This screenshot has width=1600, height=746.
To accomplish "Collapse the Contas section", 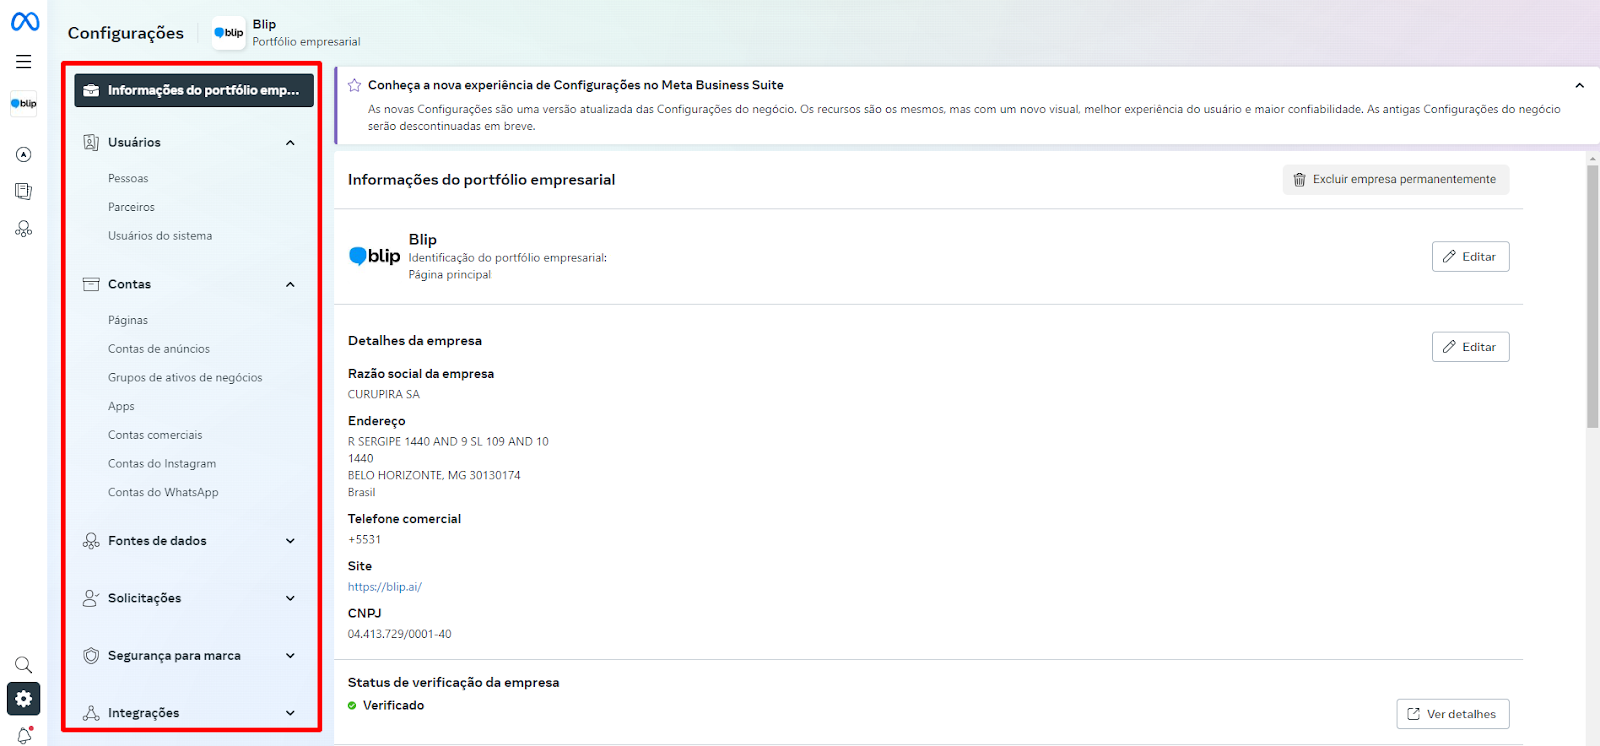I will (290, 285).
